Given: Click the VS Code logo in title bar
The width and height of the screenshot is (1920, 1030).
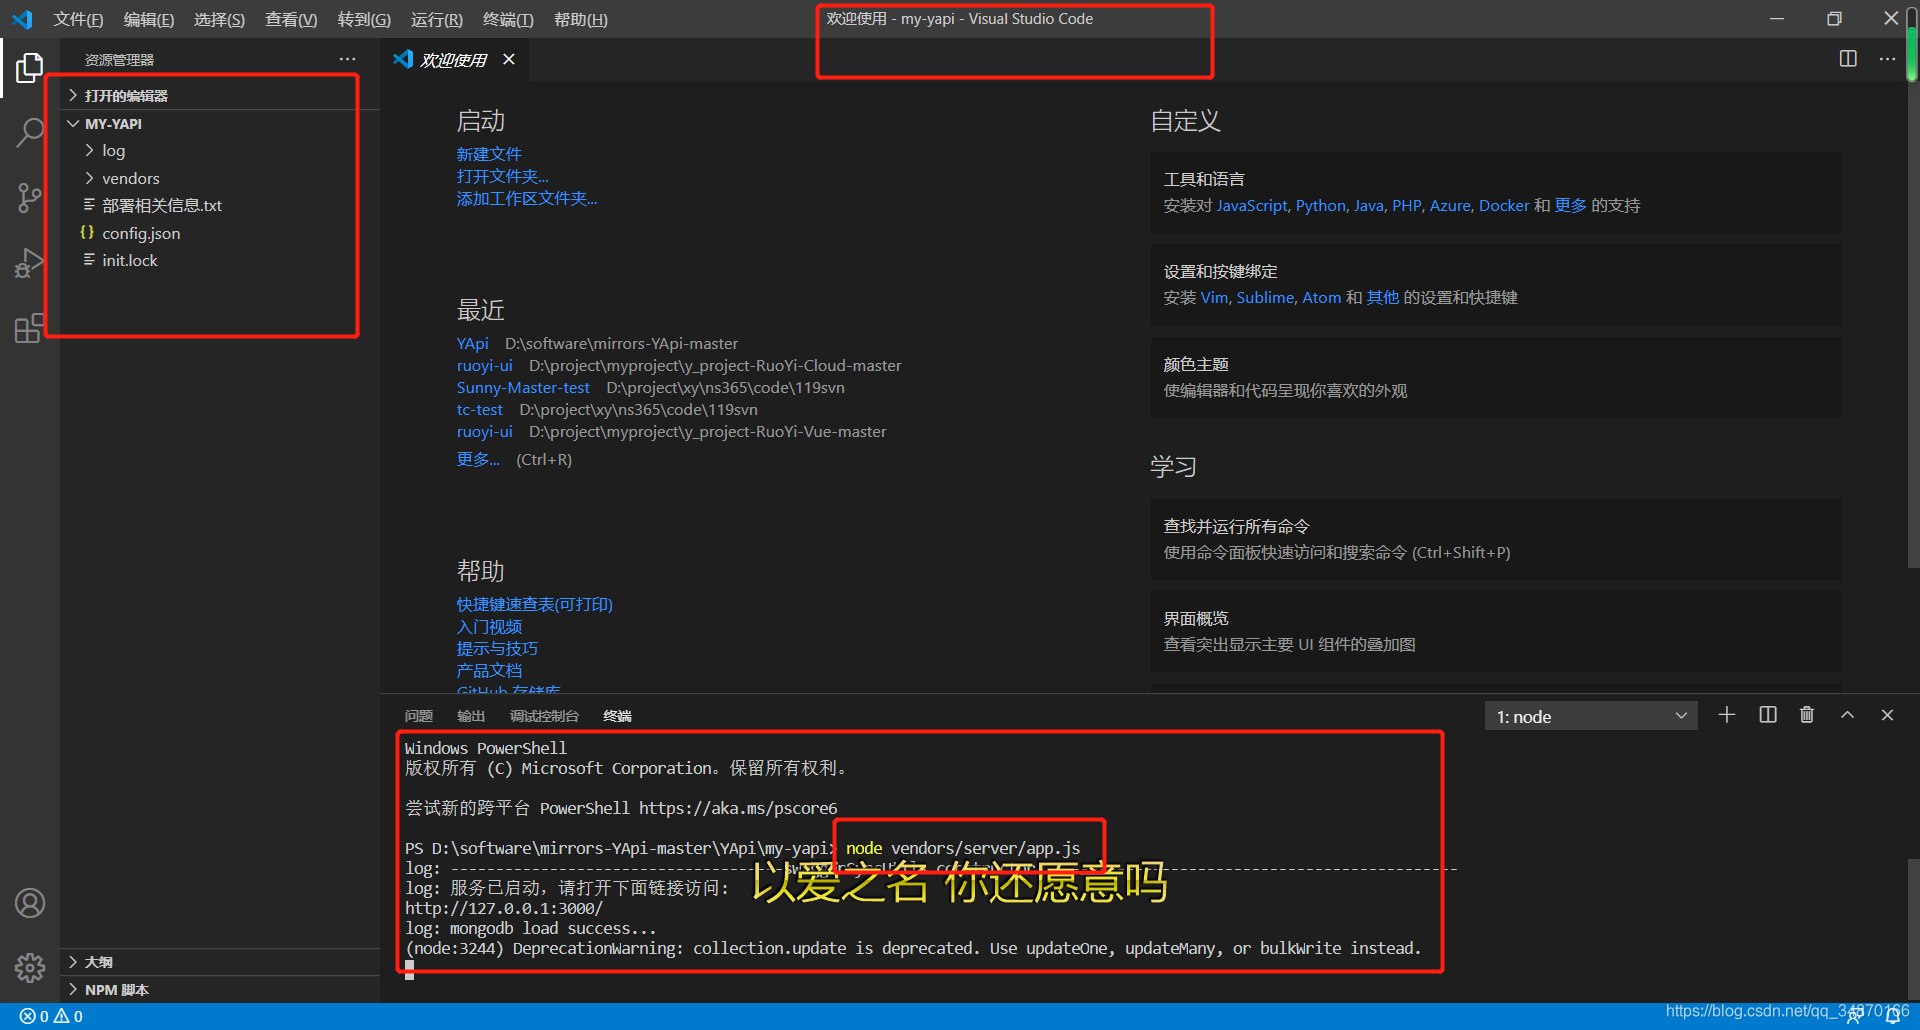Looking at the screenshot, I should point(22,19).
